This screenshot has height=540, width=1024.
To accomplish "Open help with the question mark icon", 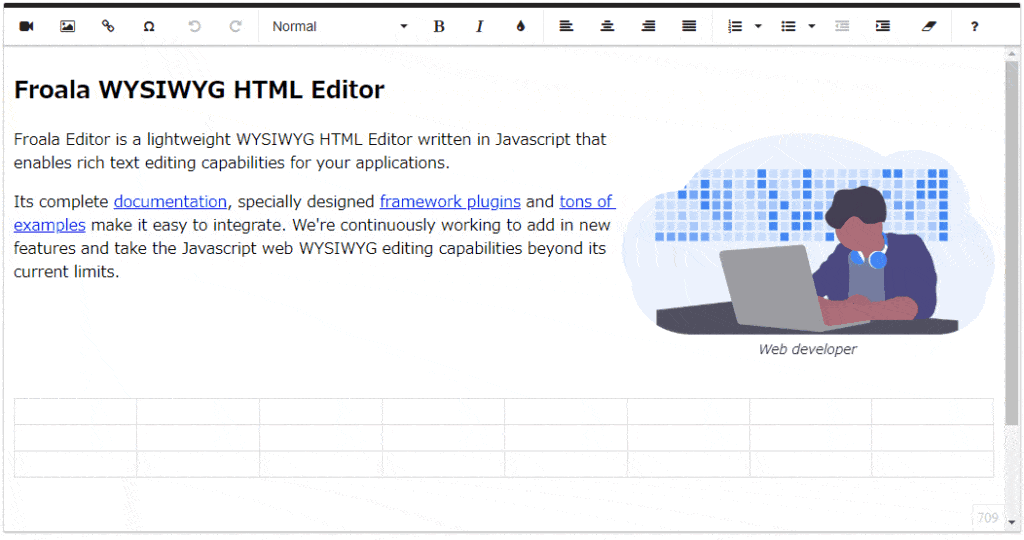I will click(974, 27).
